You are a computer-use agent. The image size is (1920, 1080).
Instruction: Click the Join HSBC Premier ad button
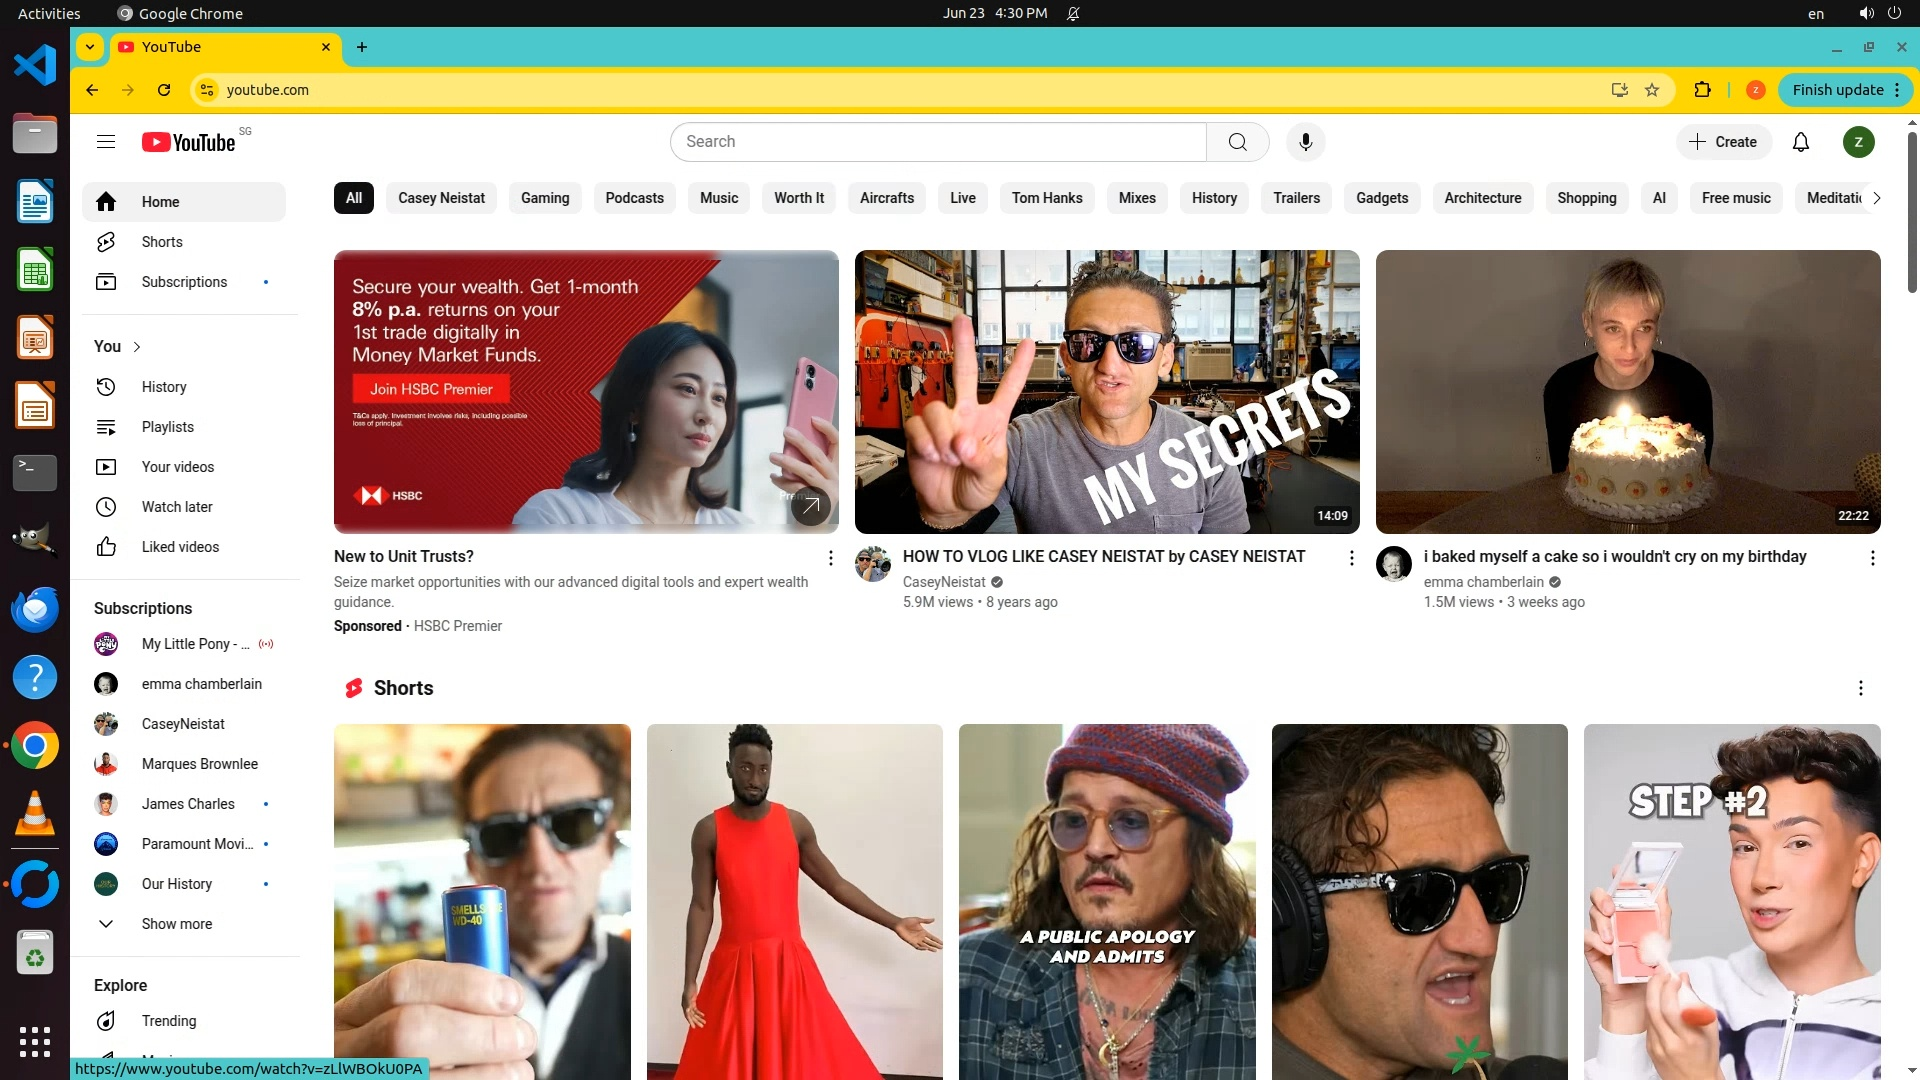(431, 389)
